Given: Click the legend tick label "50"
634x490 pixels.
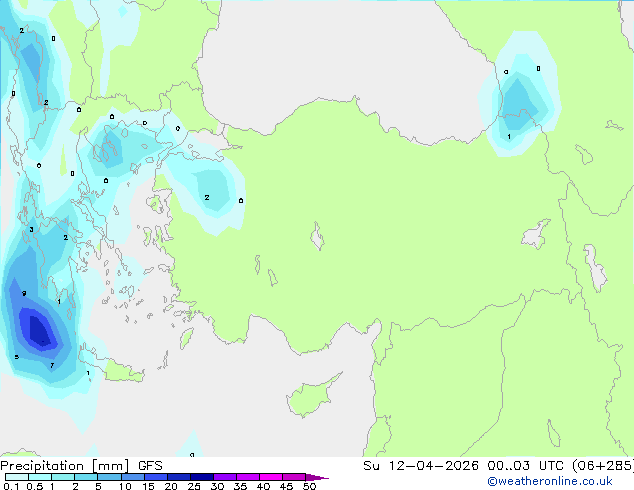Looking at the screenshot, I should coord(309,486).
